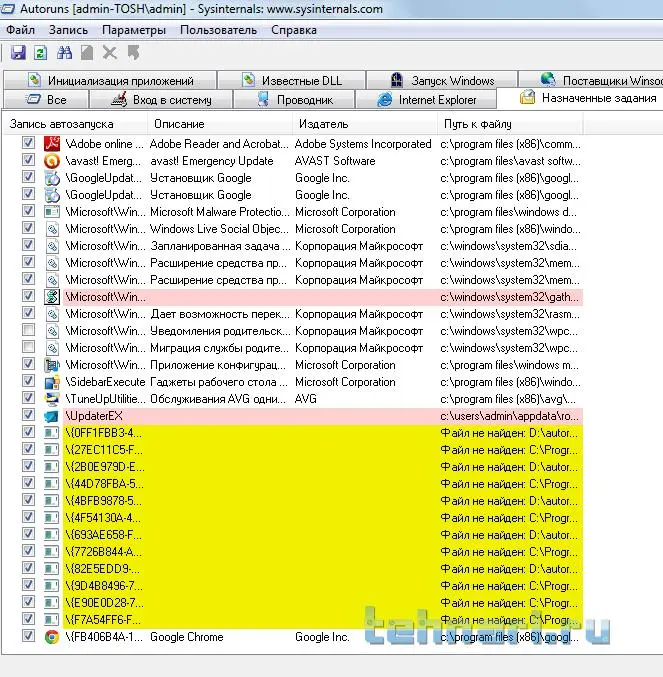Uncheck the Adobe online entry checkbox
The image size is (663, 677).
[x=28, y=142]
